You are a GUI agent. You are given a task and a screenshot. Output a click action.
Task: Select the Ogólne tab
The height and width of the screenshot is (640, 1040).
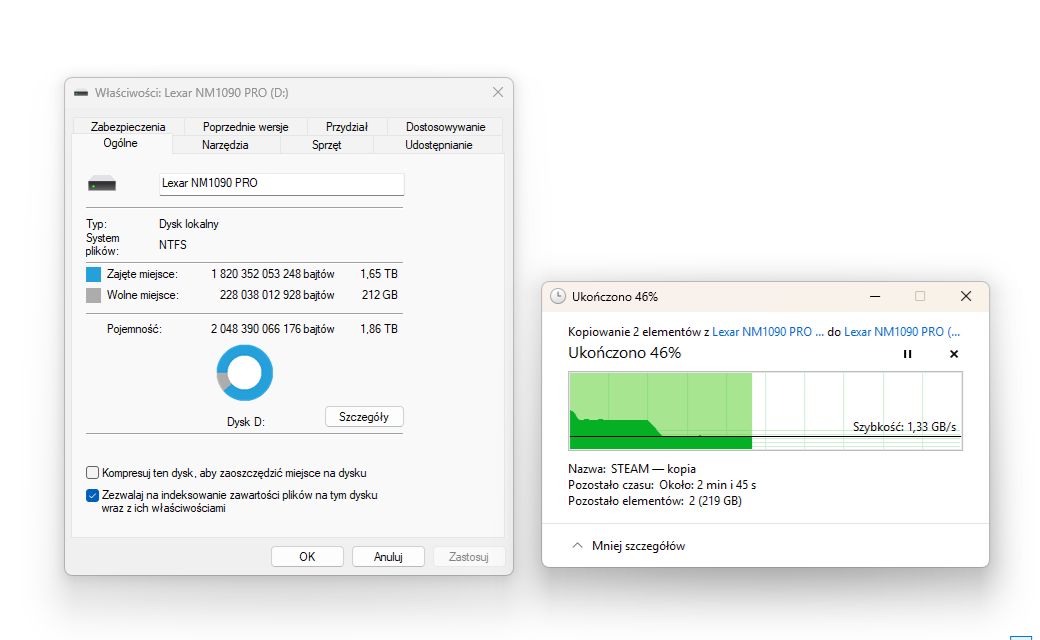point(121,143)
